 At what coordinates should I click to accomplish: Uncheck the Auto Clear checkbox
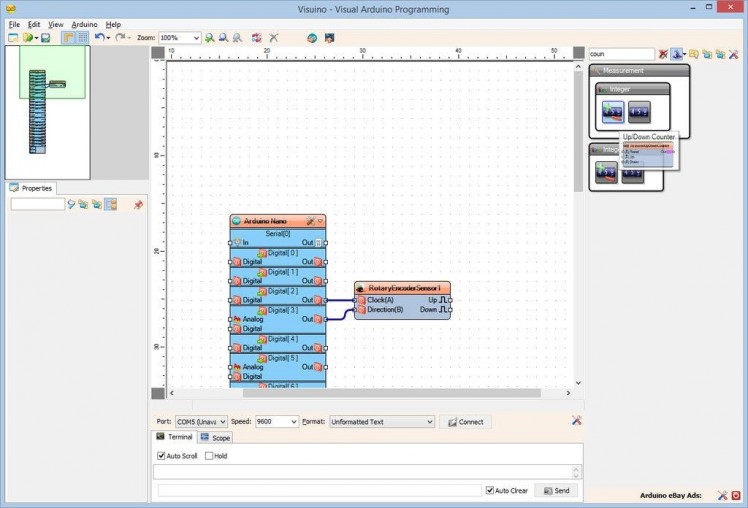tap(490, 491)
